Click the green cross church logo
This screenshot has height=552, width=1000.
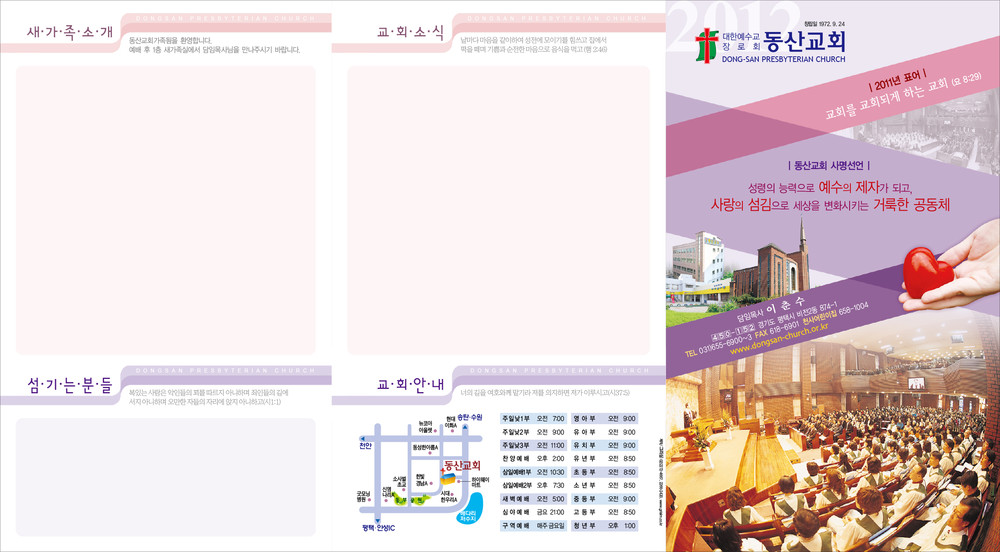707,45
